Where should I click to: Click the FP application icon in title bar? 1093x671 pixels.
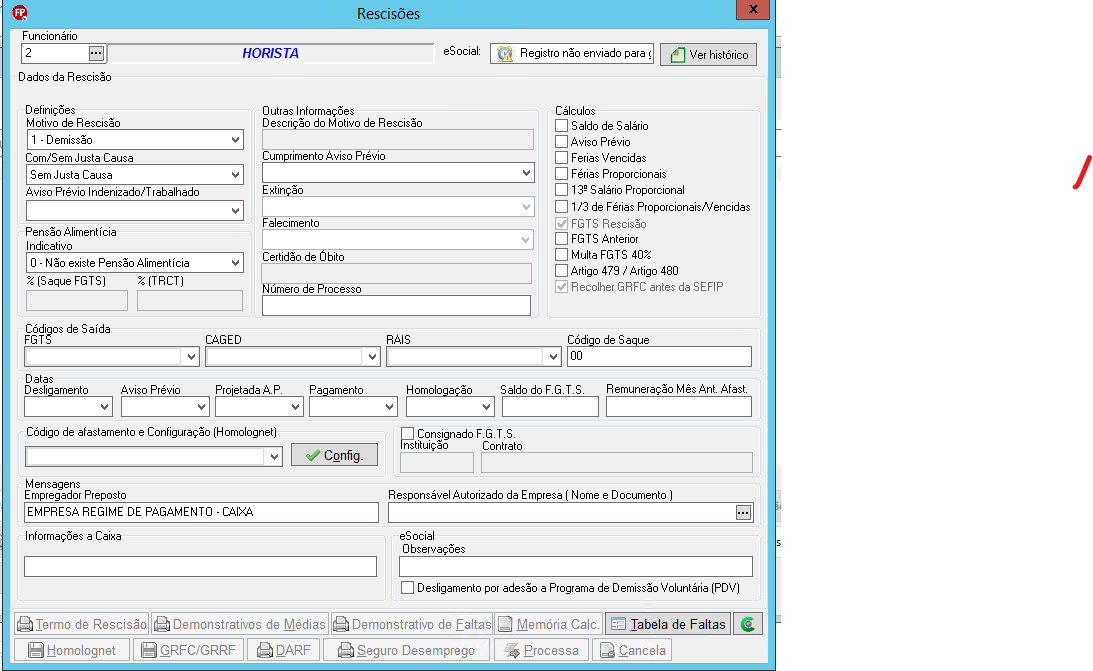[x=20, y=13]
